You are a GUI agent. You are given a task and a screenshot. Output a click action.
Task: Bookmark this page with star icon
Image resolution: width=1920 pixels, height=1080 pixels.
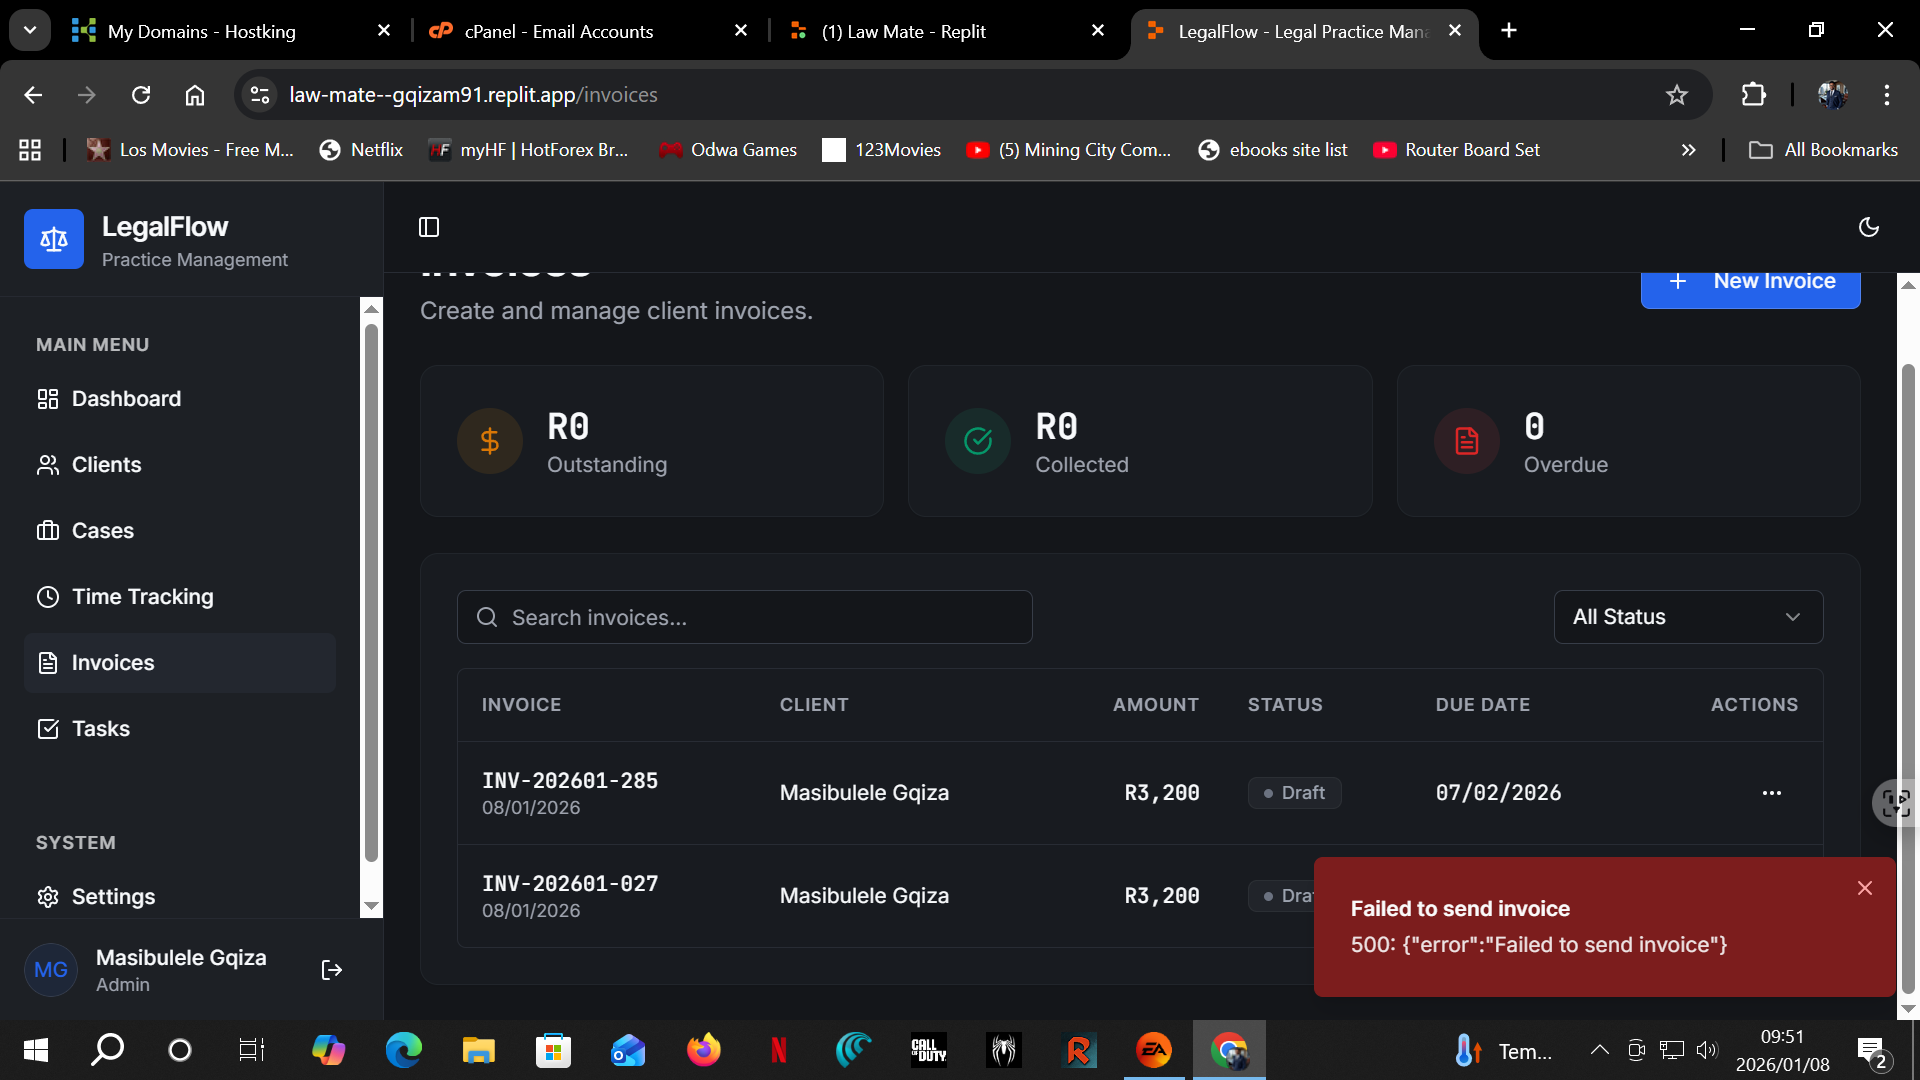tap(1676, 95)
